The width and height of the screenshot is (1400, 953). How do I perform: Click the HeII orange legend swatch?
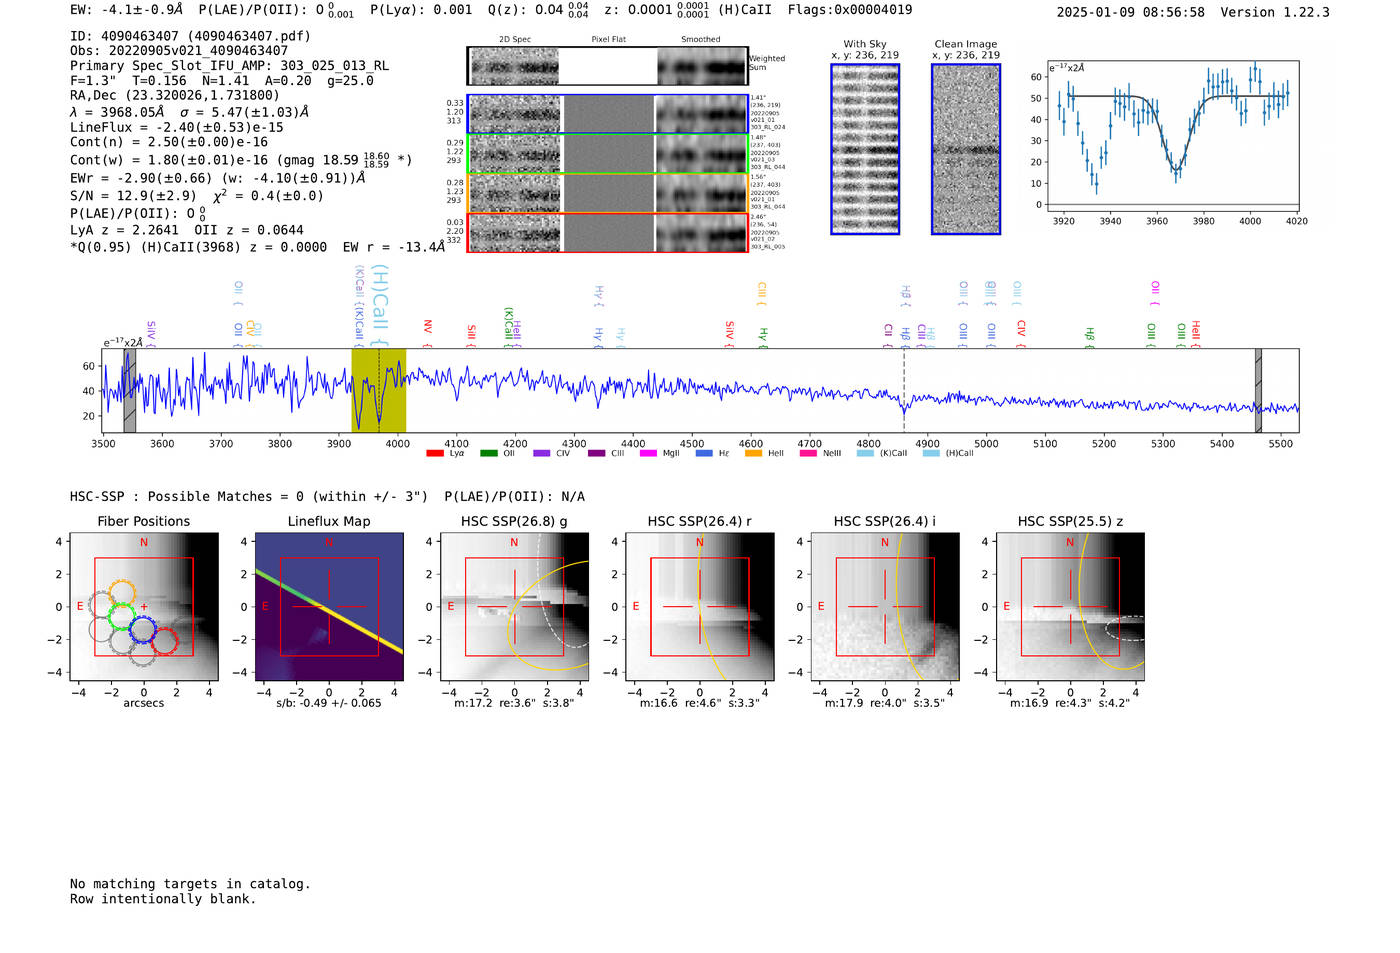tap(754, 453)
